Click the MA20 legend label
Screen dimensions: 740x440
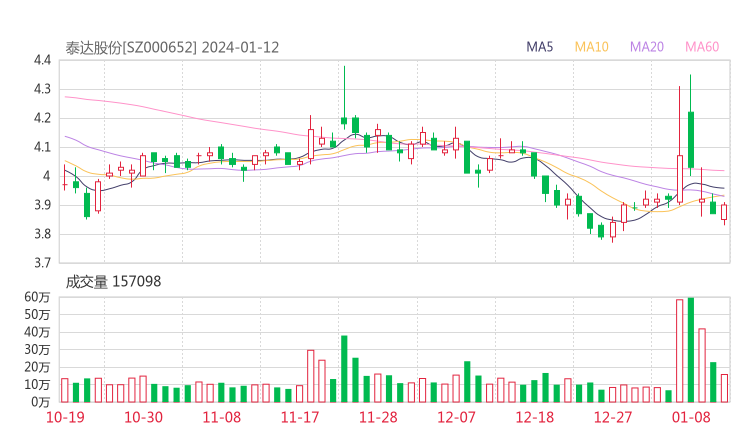coord(647,47)
